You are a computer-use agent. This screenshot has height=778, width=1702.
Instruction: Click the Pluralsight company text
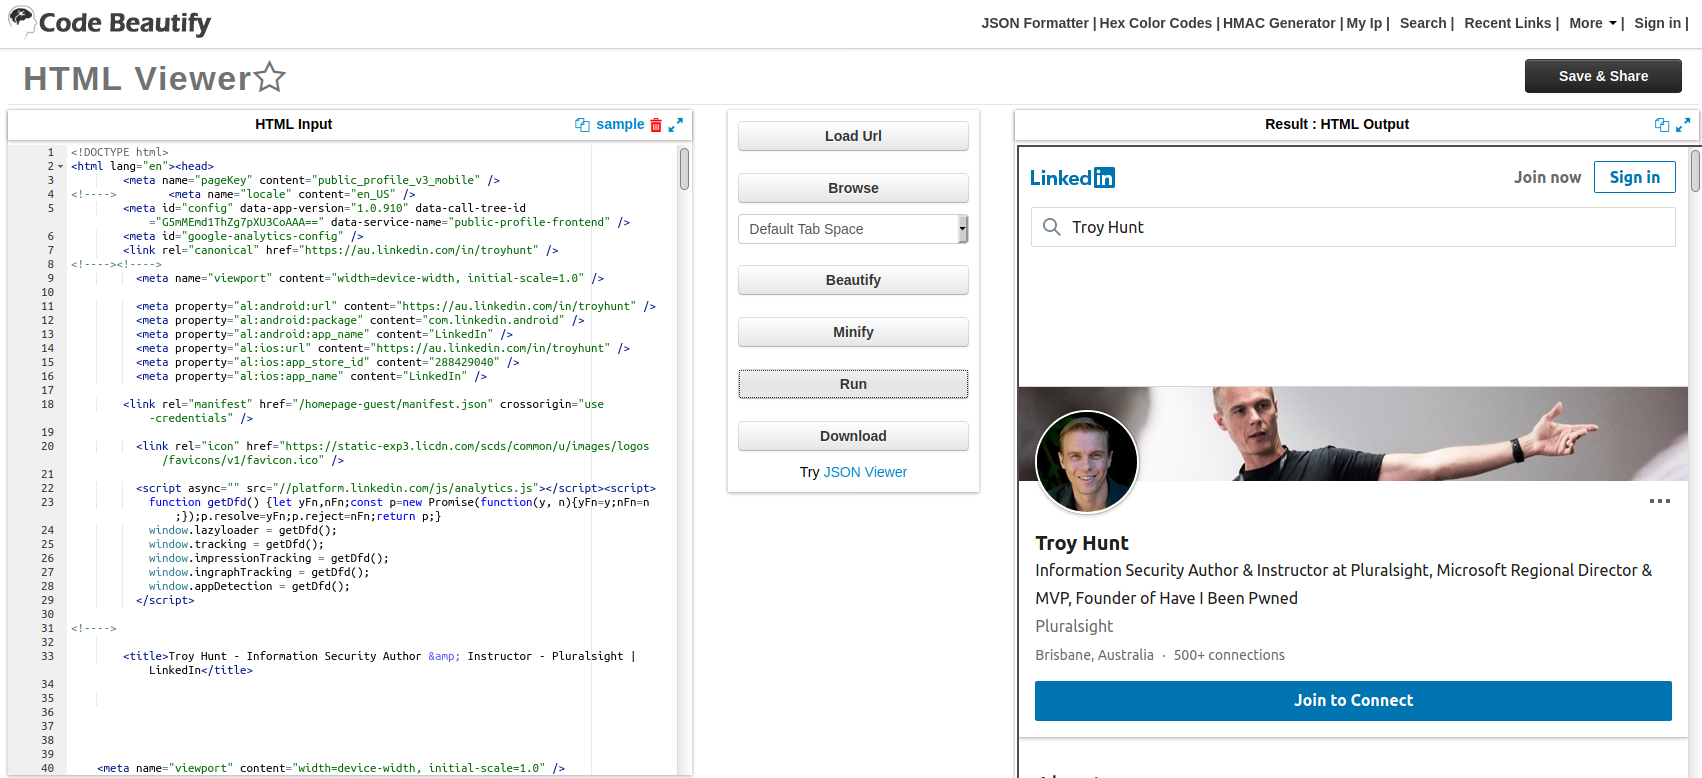coord(1074,626)
